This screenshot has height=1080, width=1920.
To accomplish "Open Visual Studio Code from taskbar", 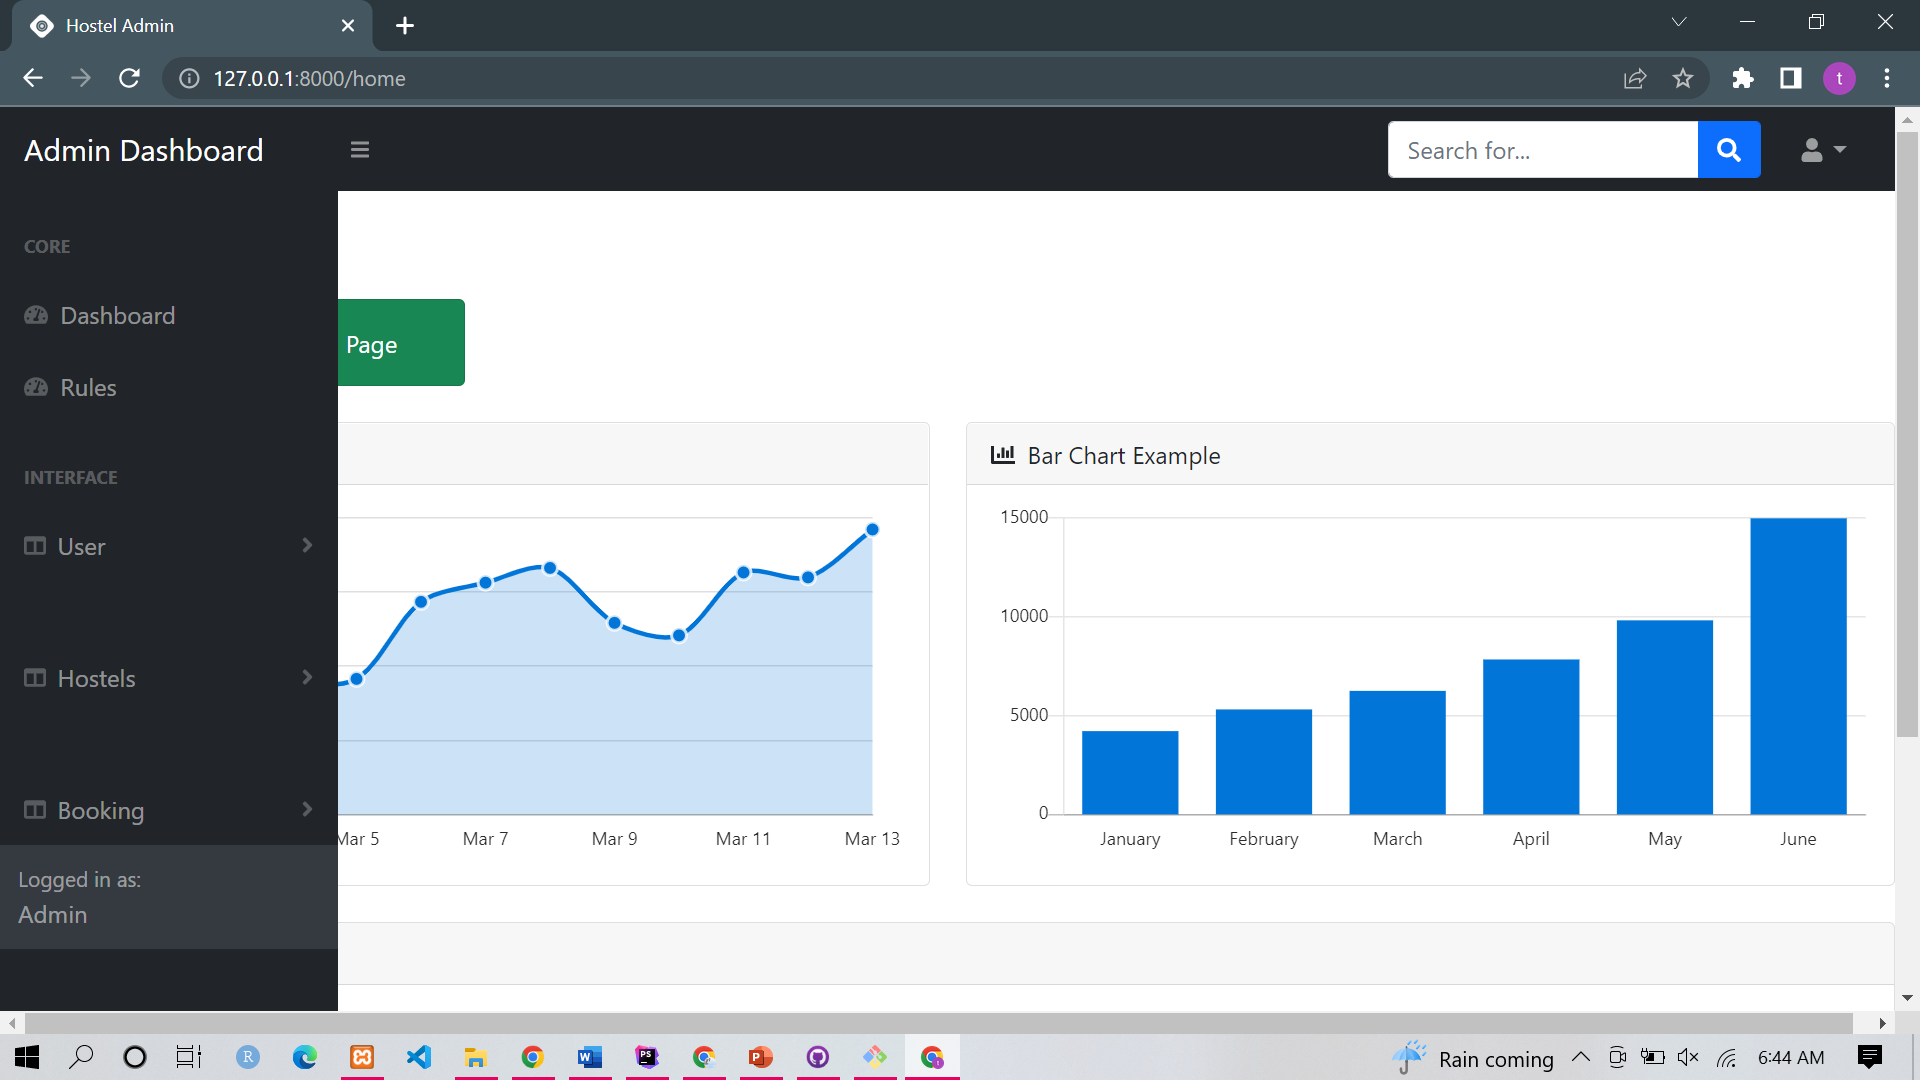I will tap(419, 1057).
